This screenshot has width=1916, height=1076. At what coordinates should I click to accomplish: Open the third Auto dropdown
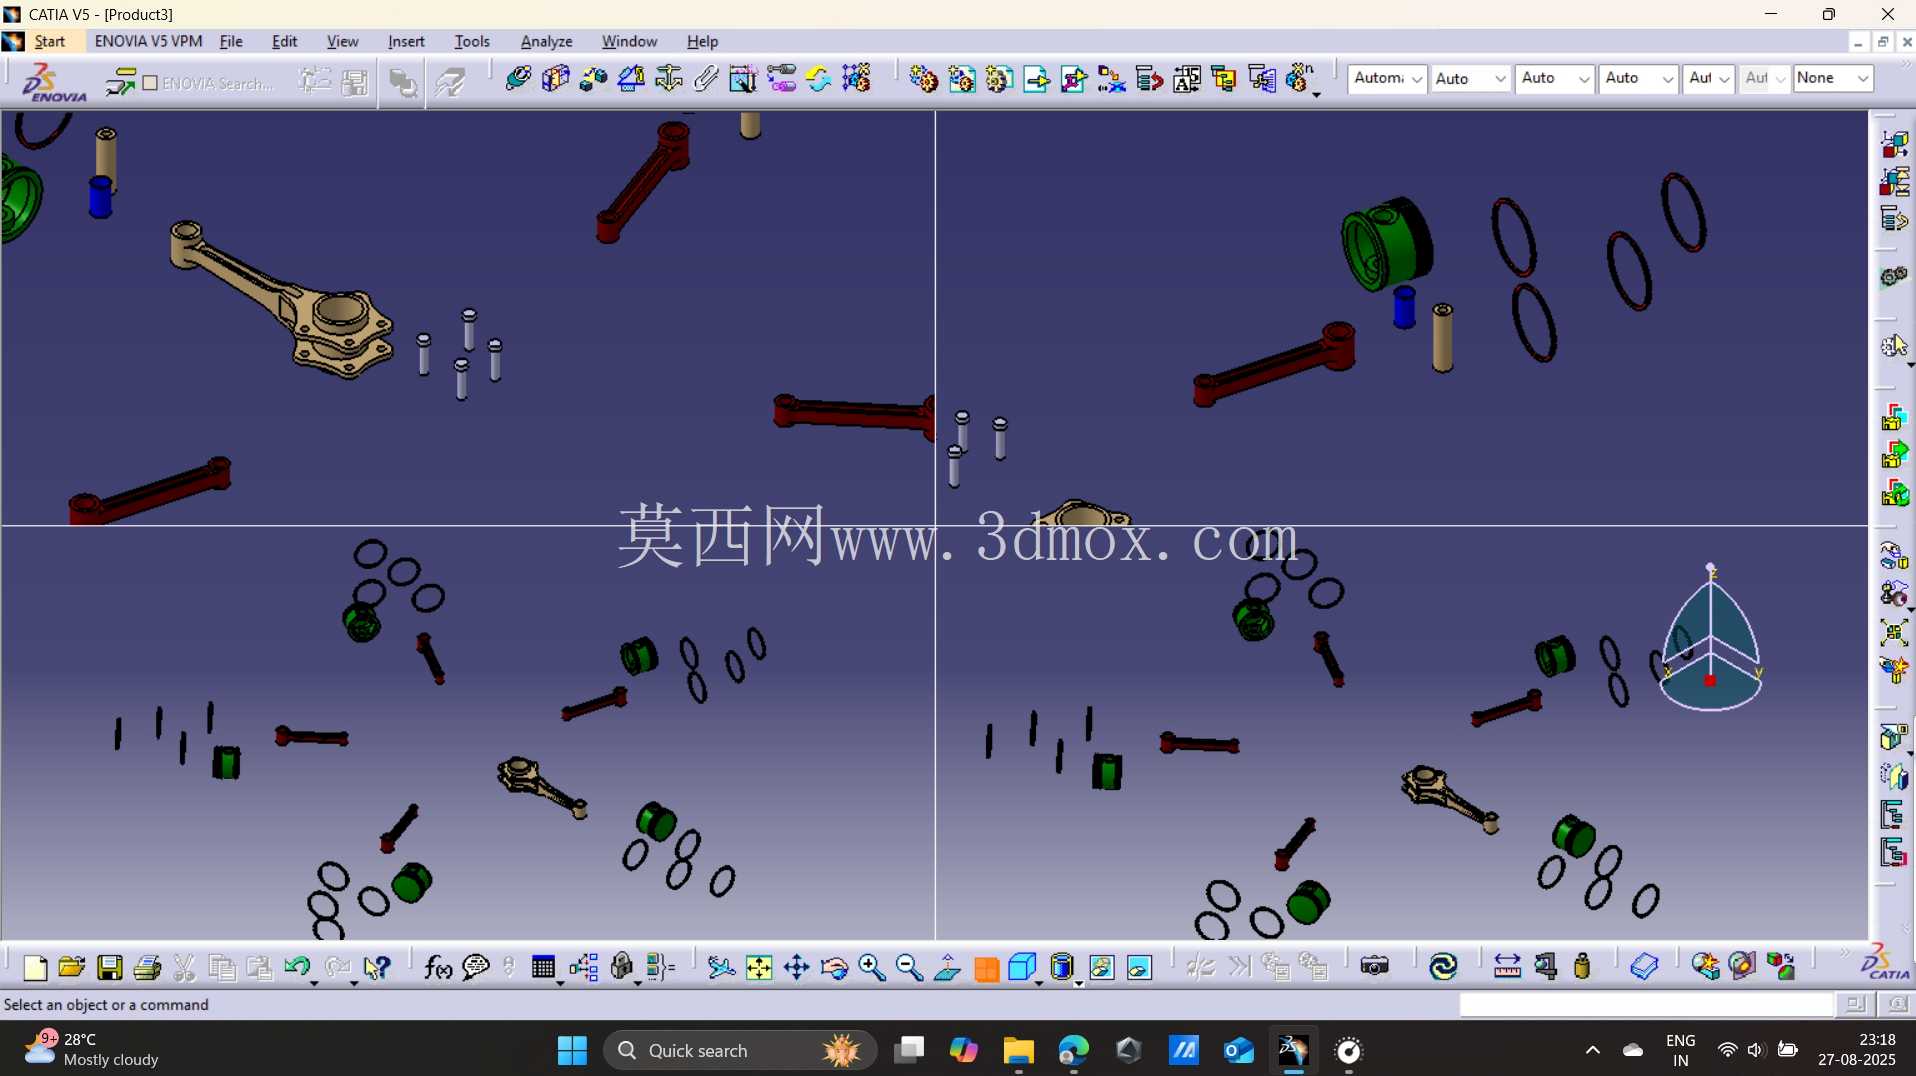1554,78
